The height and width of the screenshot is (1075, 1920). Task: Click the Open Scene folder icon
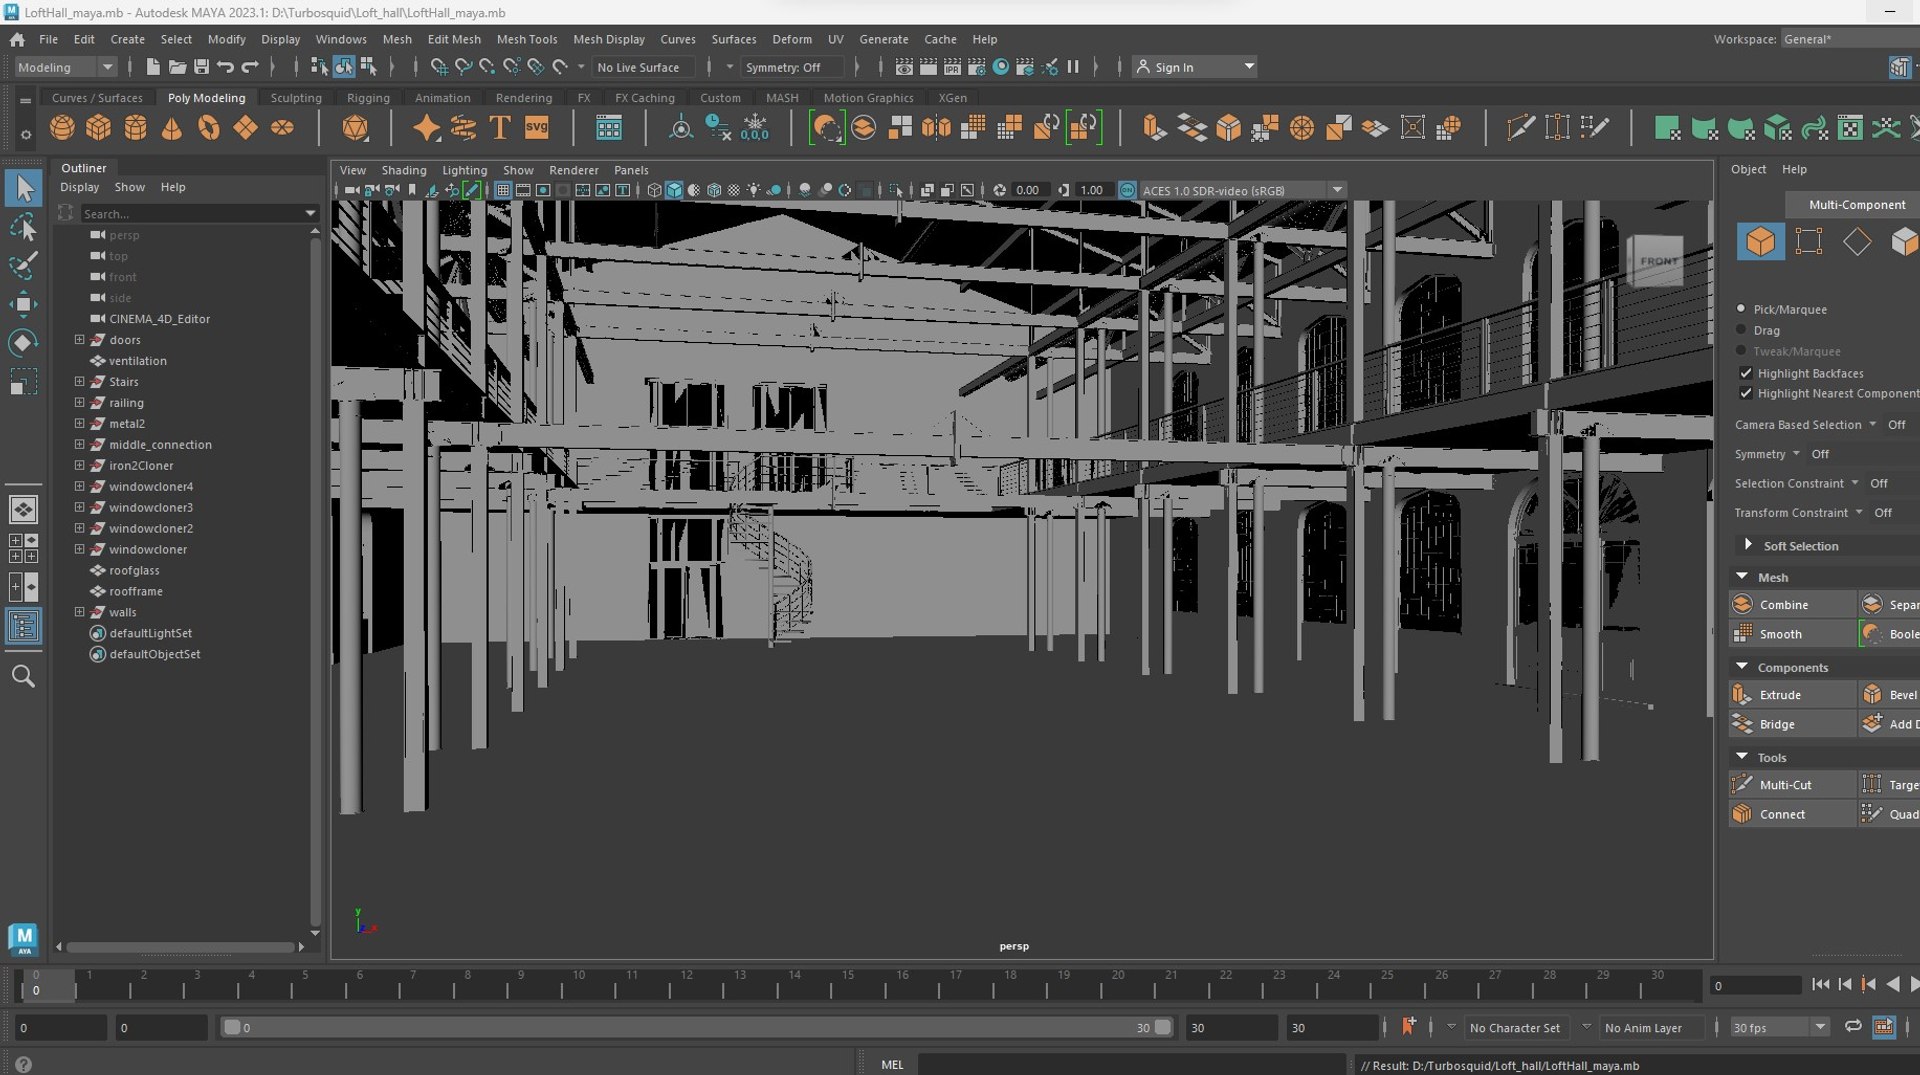(x=177, y=67)
